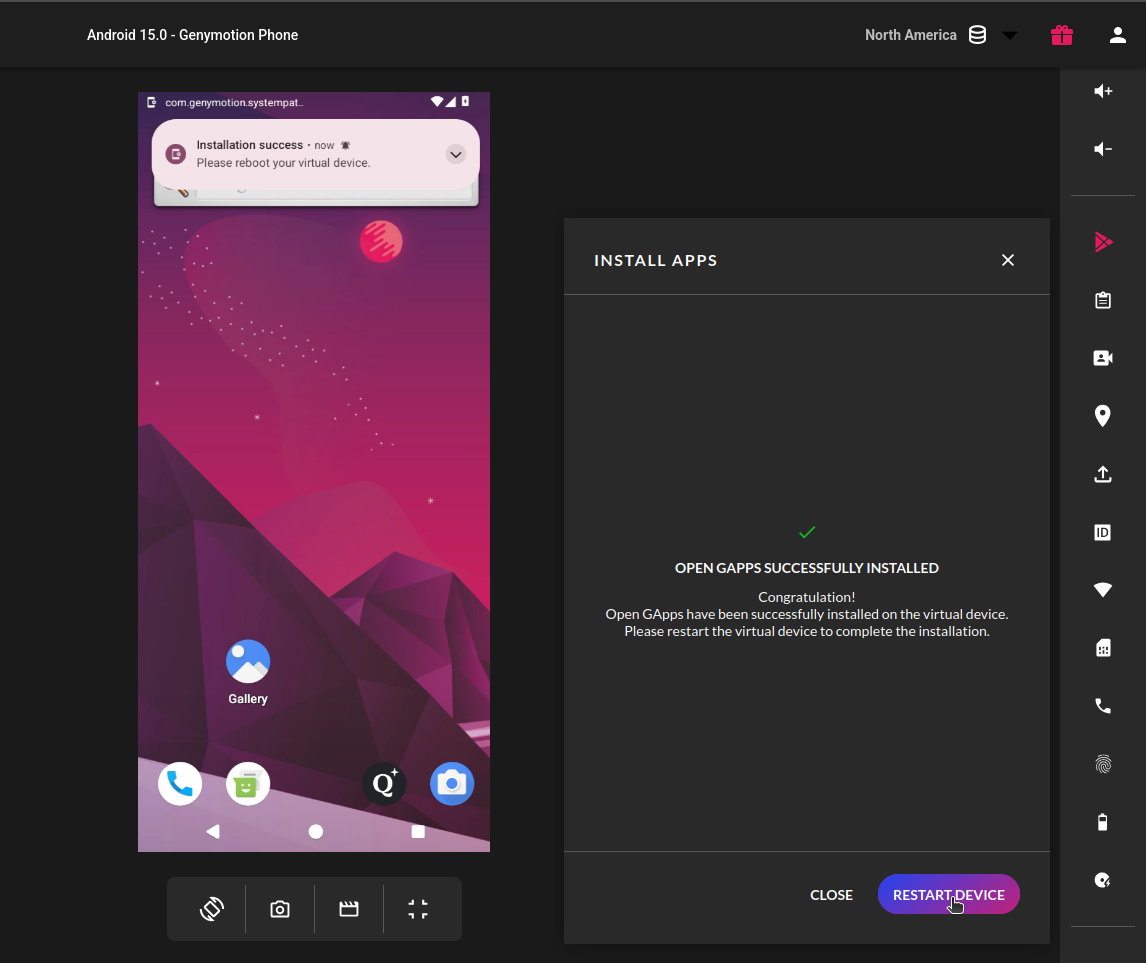This screenshot has width=1146, height=963.
Task: Open the baseband SIM widget
Action: pyautogui.click(x=1102, y=648)
